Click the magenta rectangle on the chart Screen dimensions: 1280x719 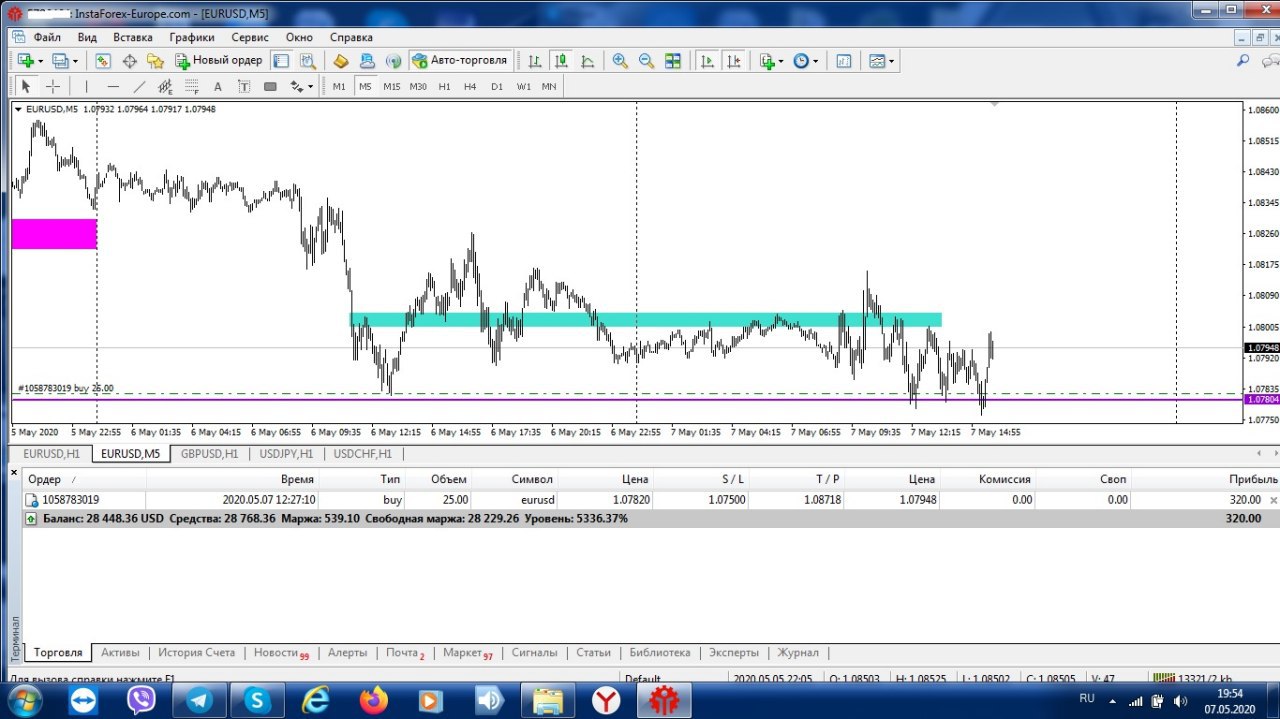[x=54, y=234]
